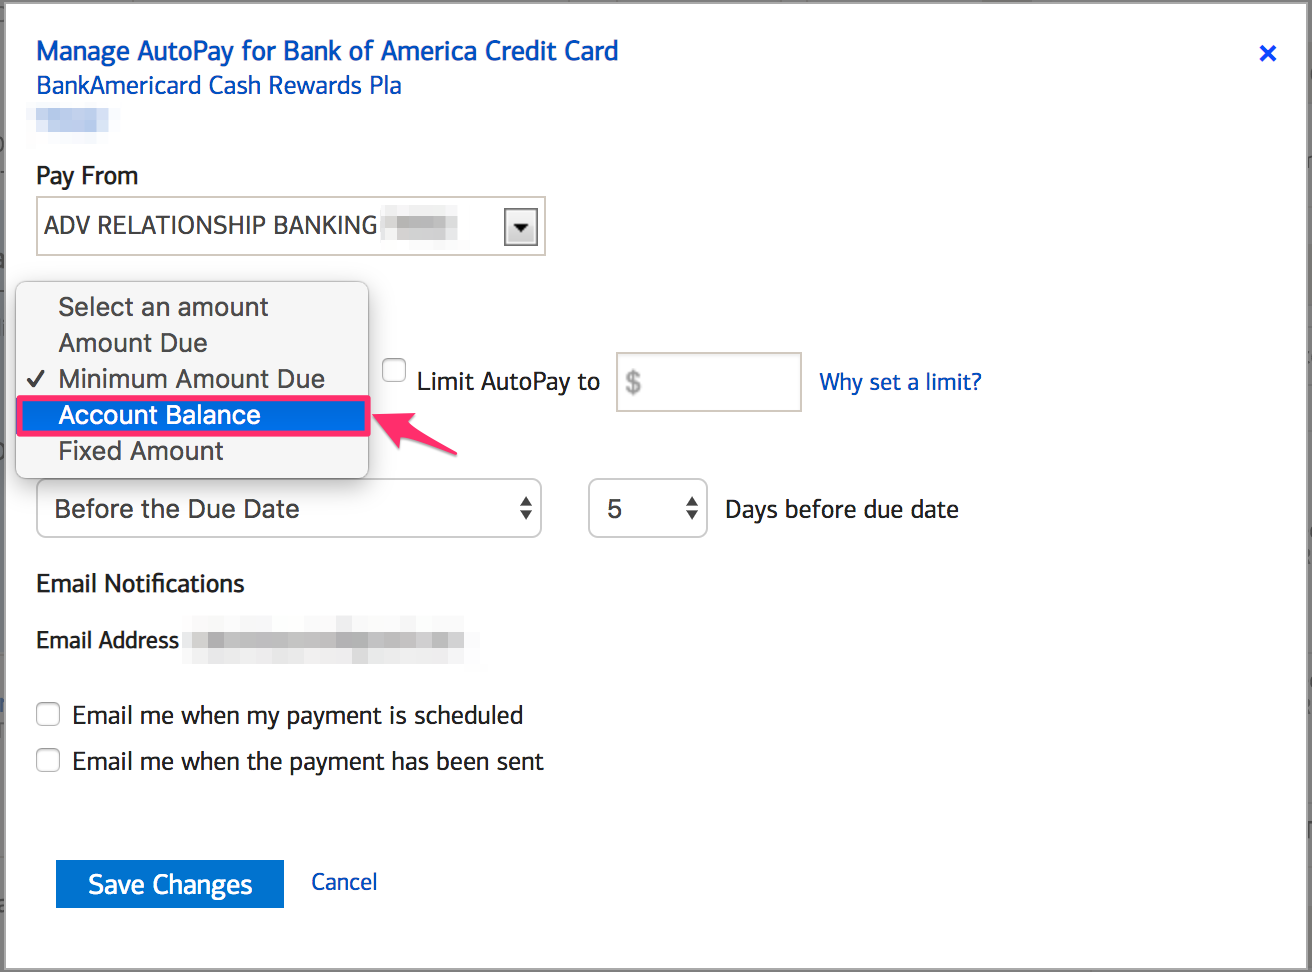Click the ADV RELATIONSHIP BANKING account field
Image resolution: width=1312 pixels, height=972 pixels.
coord(291,226)
